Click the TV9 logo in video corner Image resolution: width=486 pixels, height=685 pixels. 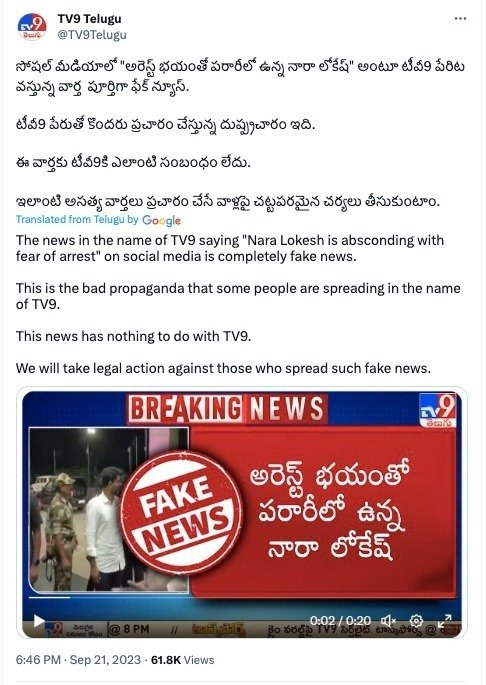coord(437,411)
